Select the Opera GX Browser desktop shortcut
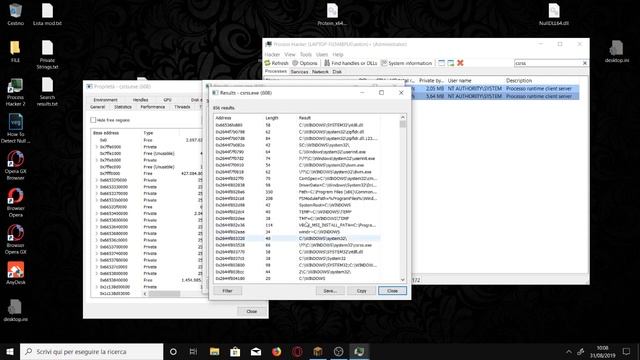640x360 pixels. [16, 165]
